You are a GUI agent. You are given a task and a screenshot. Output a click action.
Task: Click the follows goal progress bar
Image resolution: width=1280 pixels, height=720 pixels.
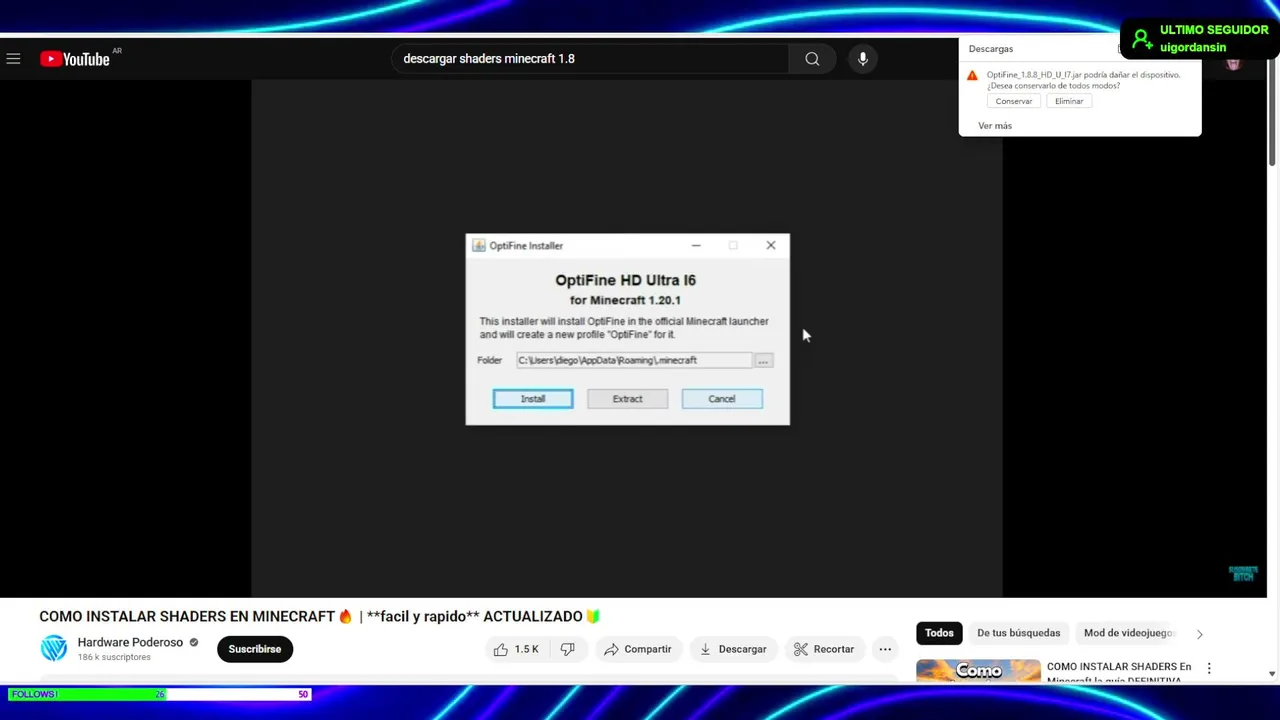(160, 694)
